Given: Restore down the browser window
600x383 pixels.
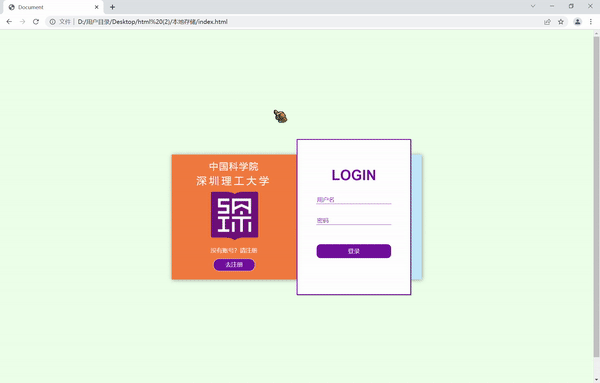Looking at the screenshot, I should tap(571, 6).
